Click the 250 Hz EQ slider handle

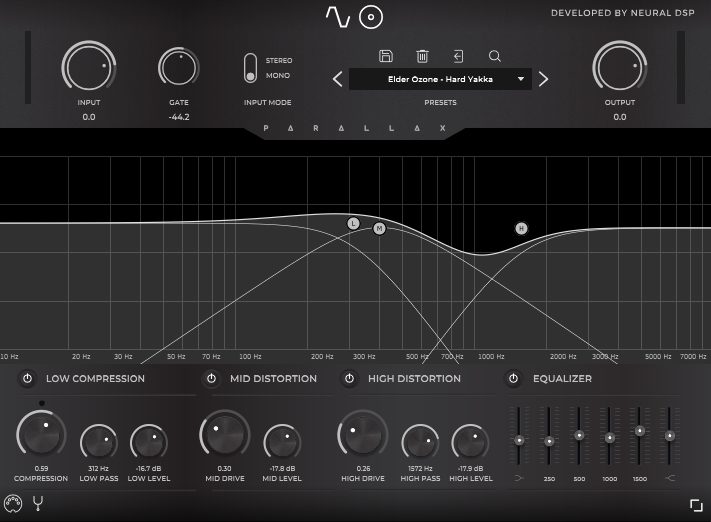pos(549,441)
